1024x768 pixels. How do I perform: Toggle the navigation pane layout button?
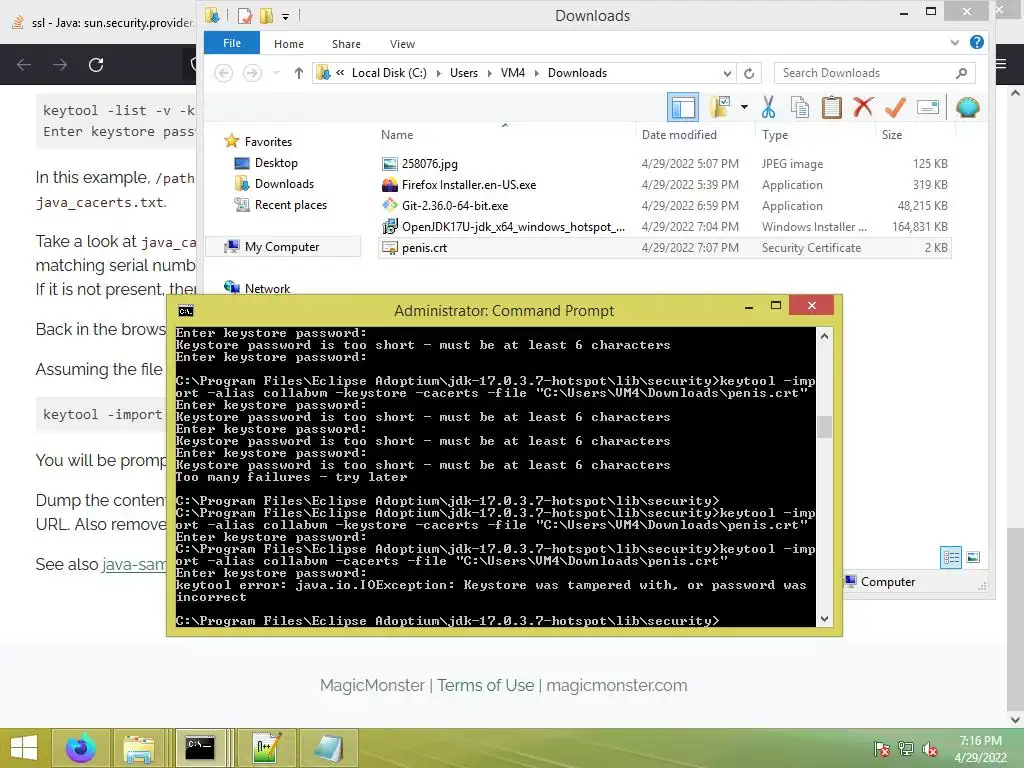pos(682,107)
